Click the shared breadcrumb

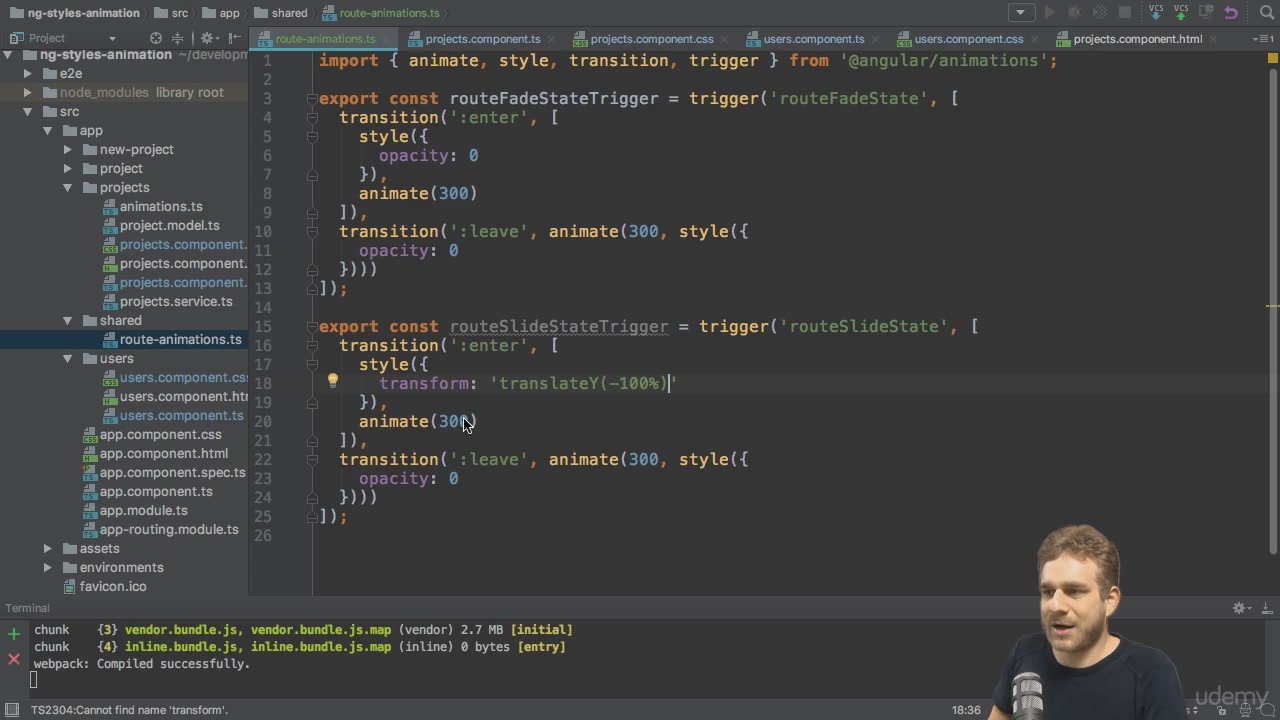pyautogui.click(x=281, y=13)
